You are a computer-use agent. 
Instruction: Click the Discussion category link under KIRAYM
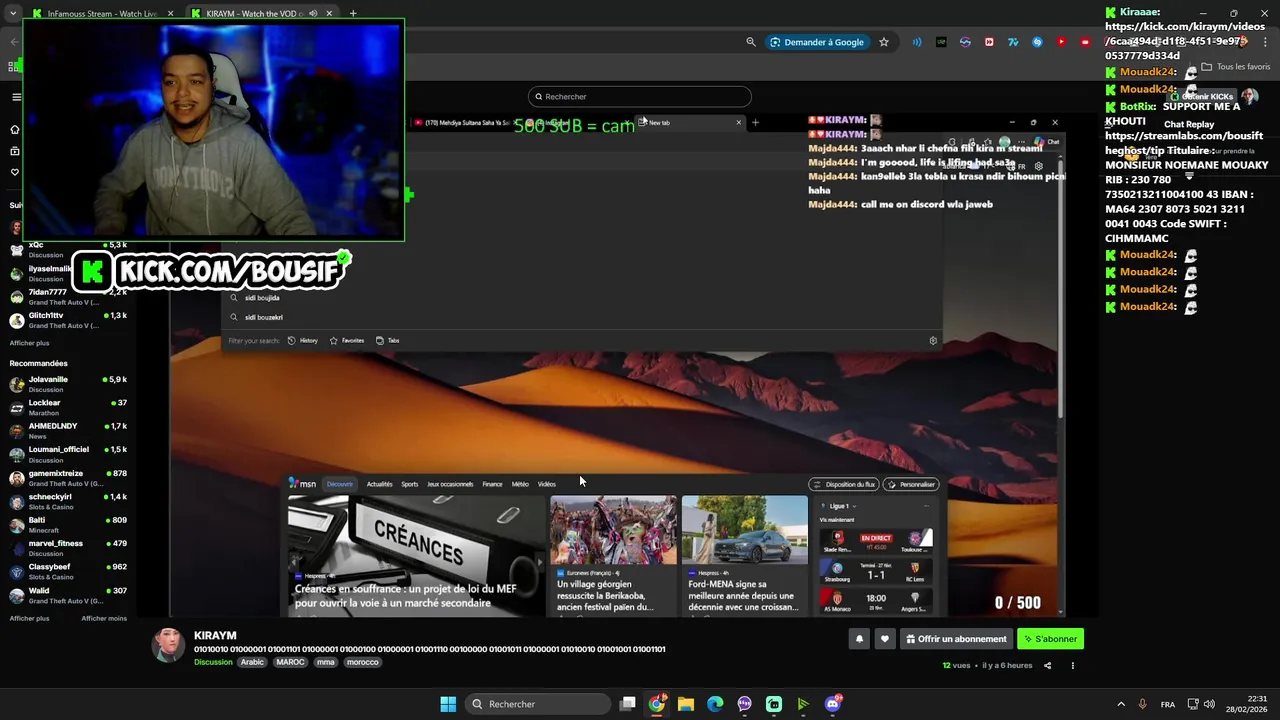[213, 662]
